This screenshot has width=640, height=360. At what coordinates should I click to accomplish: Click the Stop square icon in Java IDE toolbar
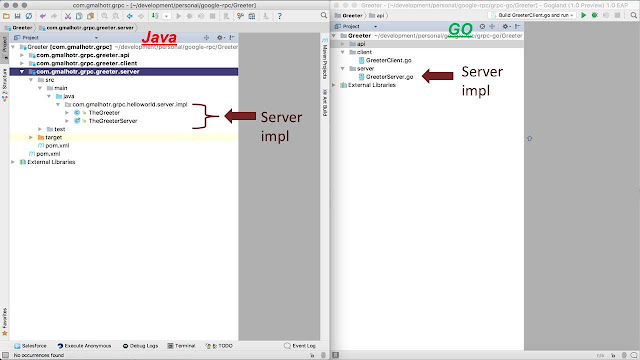(212, 16)
